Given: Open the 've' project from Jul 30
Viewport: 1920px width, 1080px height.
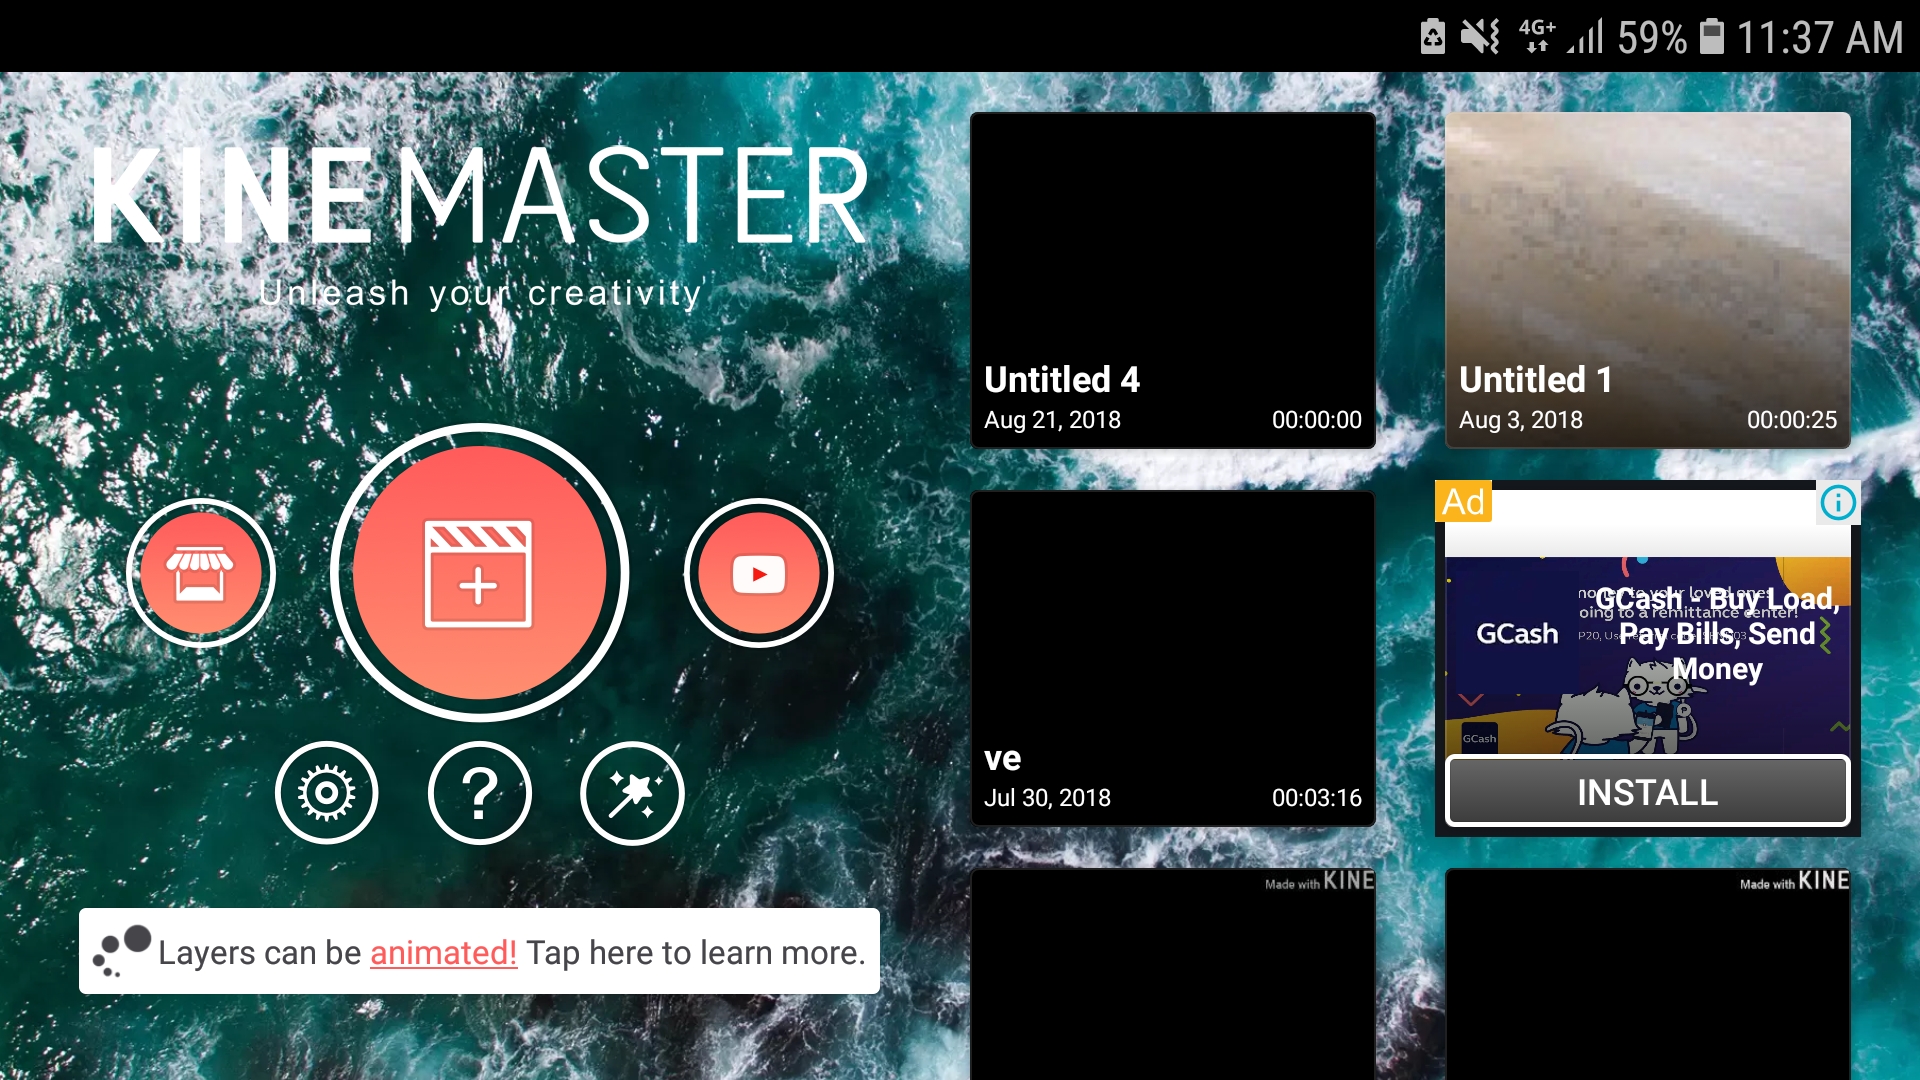Looking at the screenshot, I should coord(1173,658).
